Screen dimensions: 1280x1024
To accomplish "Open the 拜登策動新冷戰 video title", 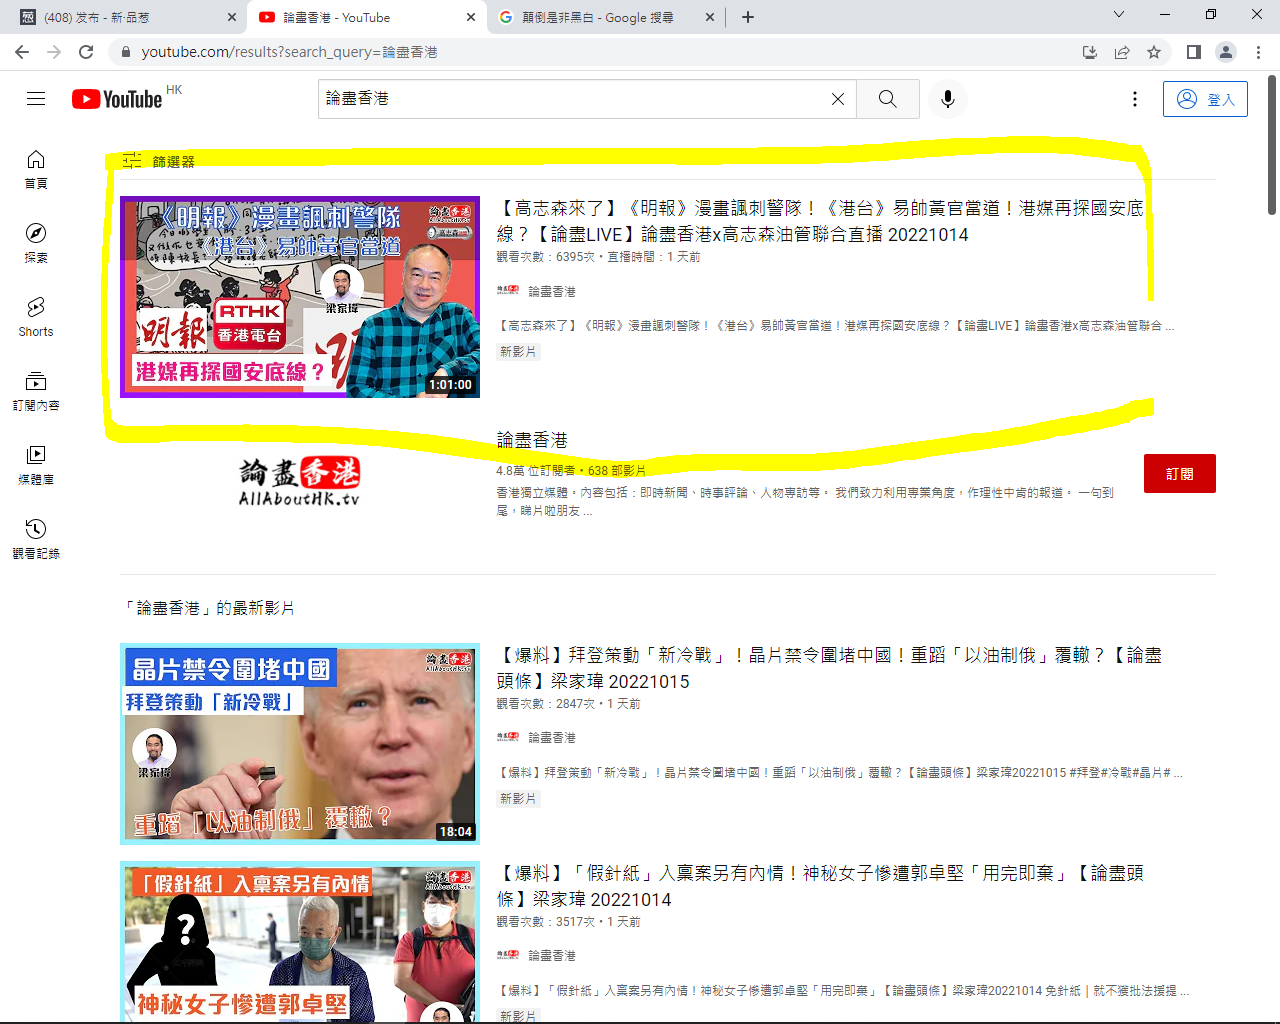I will pyautogui.click(x=829, y=668).
